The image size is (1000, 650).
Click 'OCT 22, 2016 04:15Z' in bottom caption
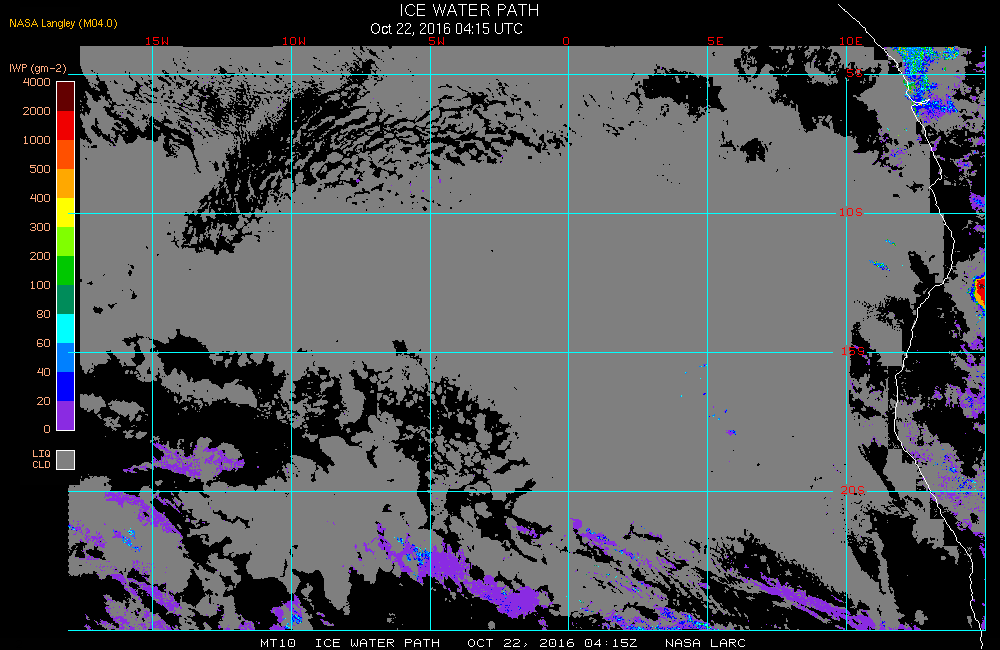click(552, 643)
